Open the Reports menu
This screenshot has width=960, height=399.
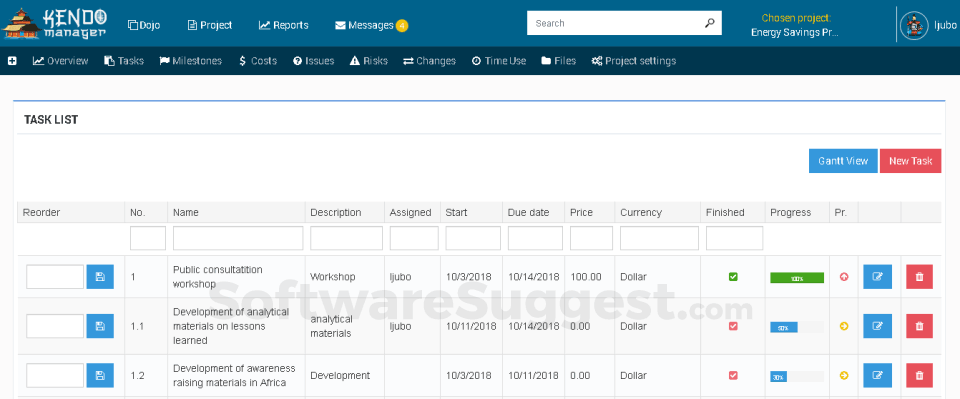tap(283, 25)
